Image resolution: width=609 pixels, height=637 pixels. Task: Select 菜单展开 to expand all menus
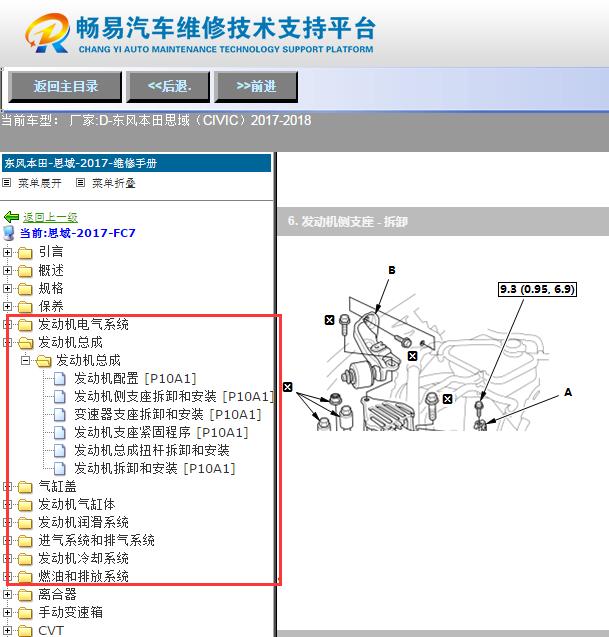(x=39, y=183)
